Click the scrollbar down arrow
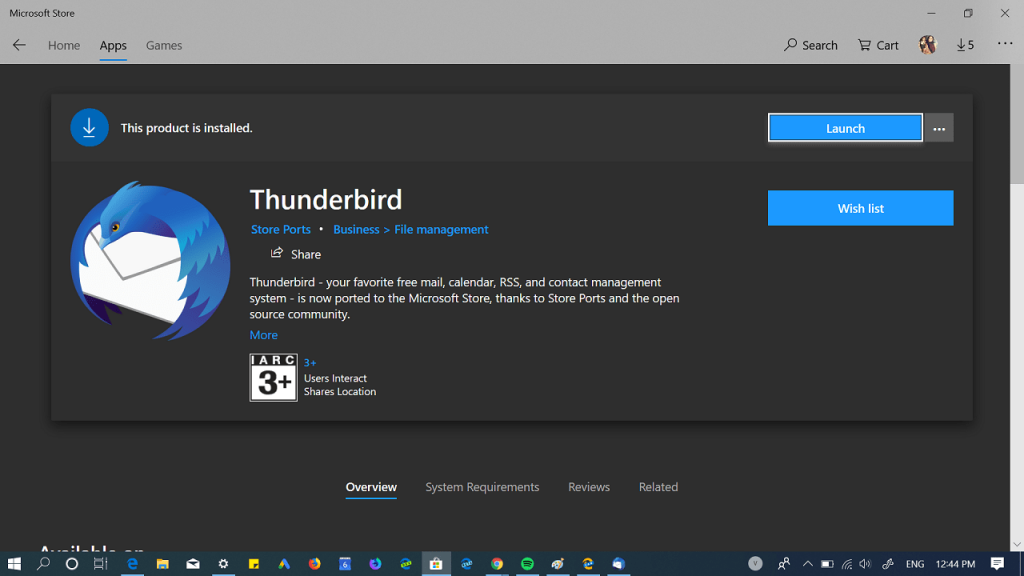This screenshot has height=576, width=1024. [x=1017, y=544]
